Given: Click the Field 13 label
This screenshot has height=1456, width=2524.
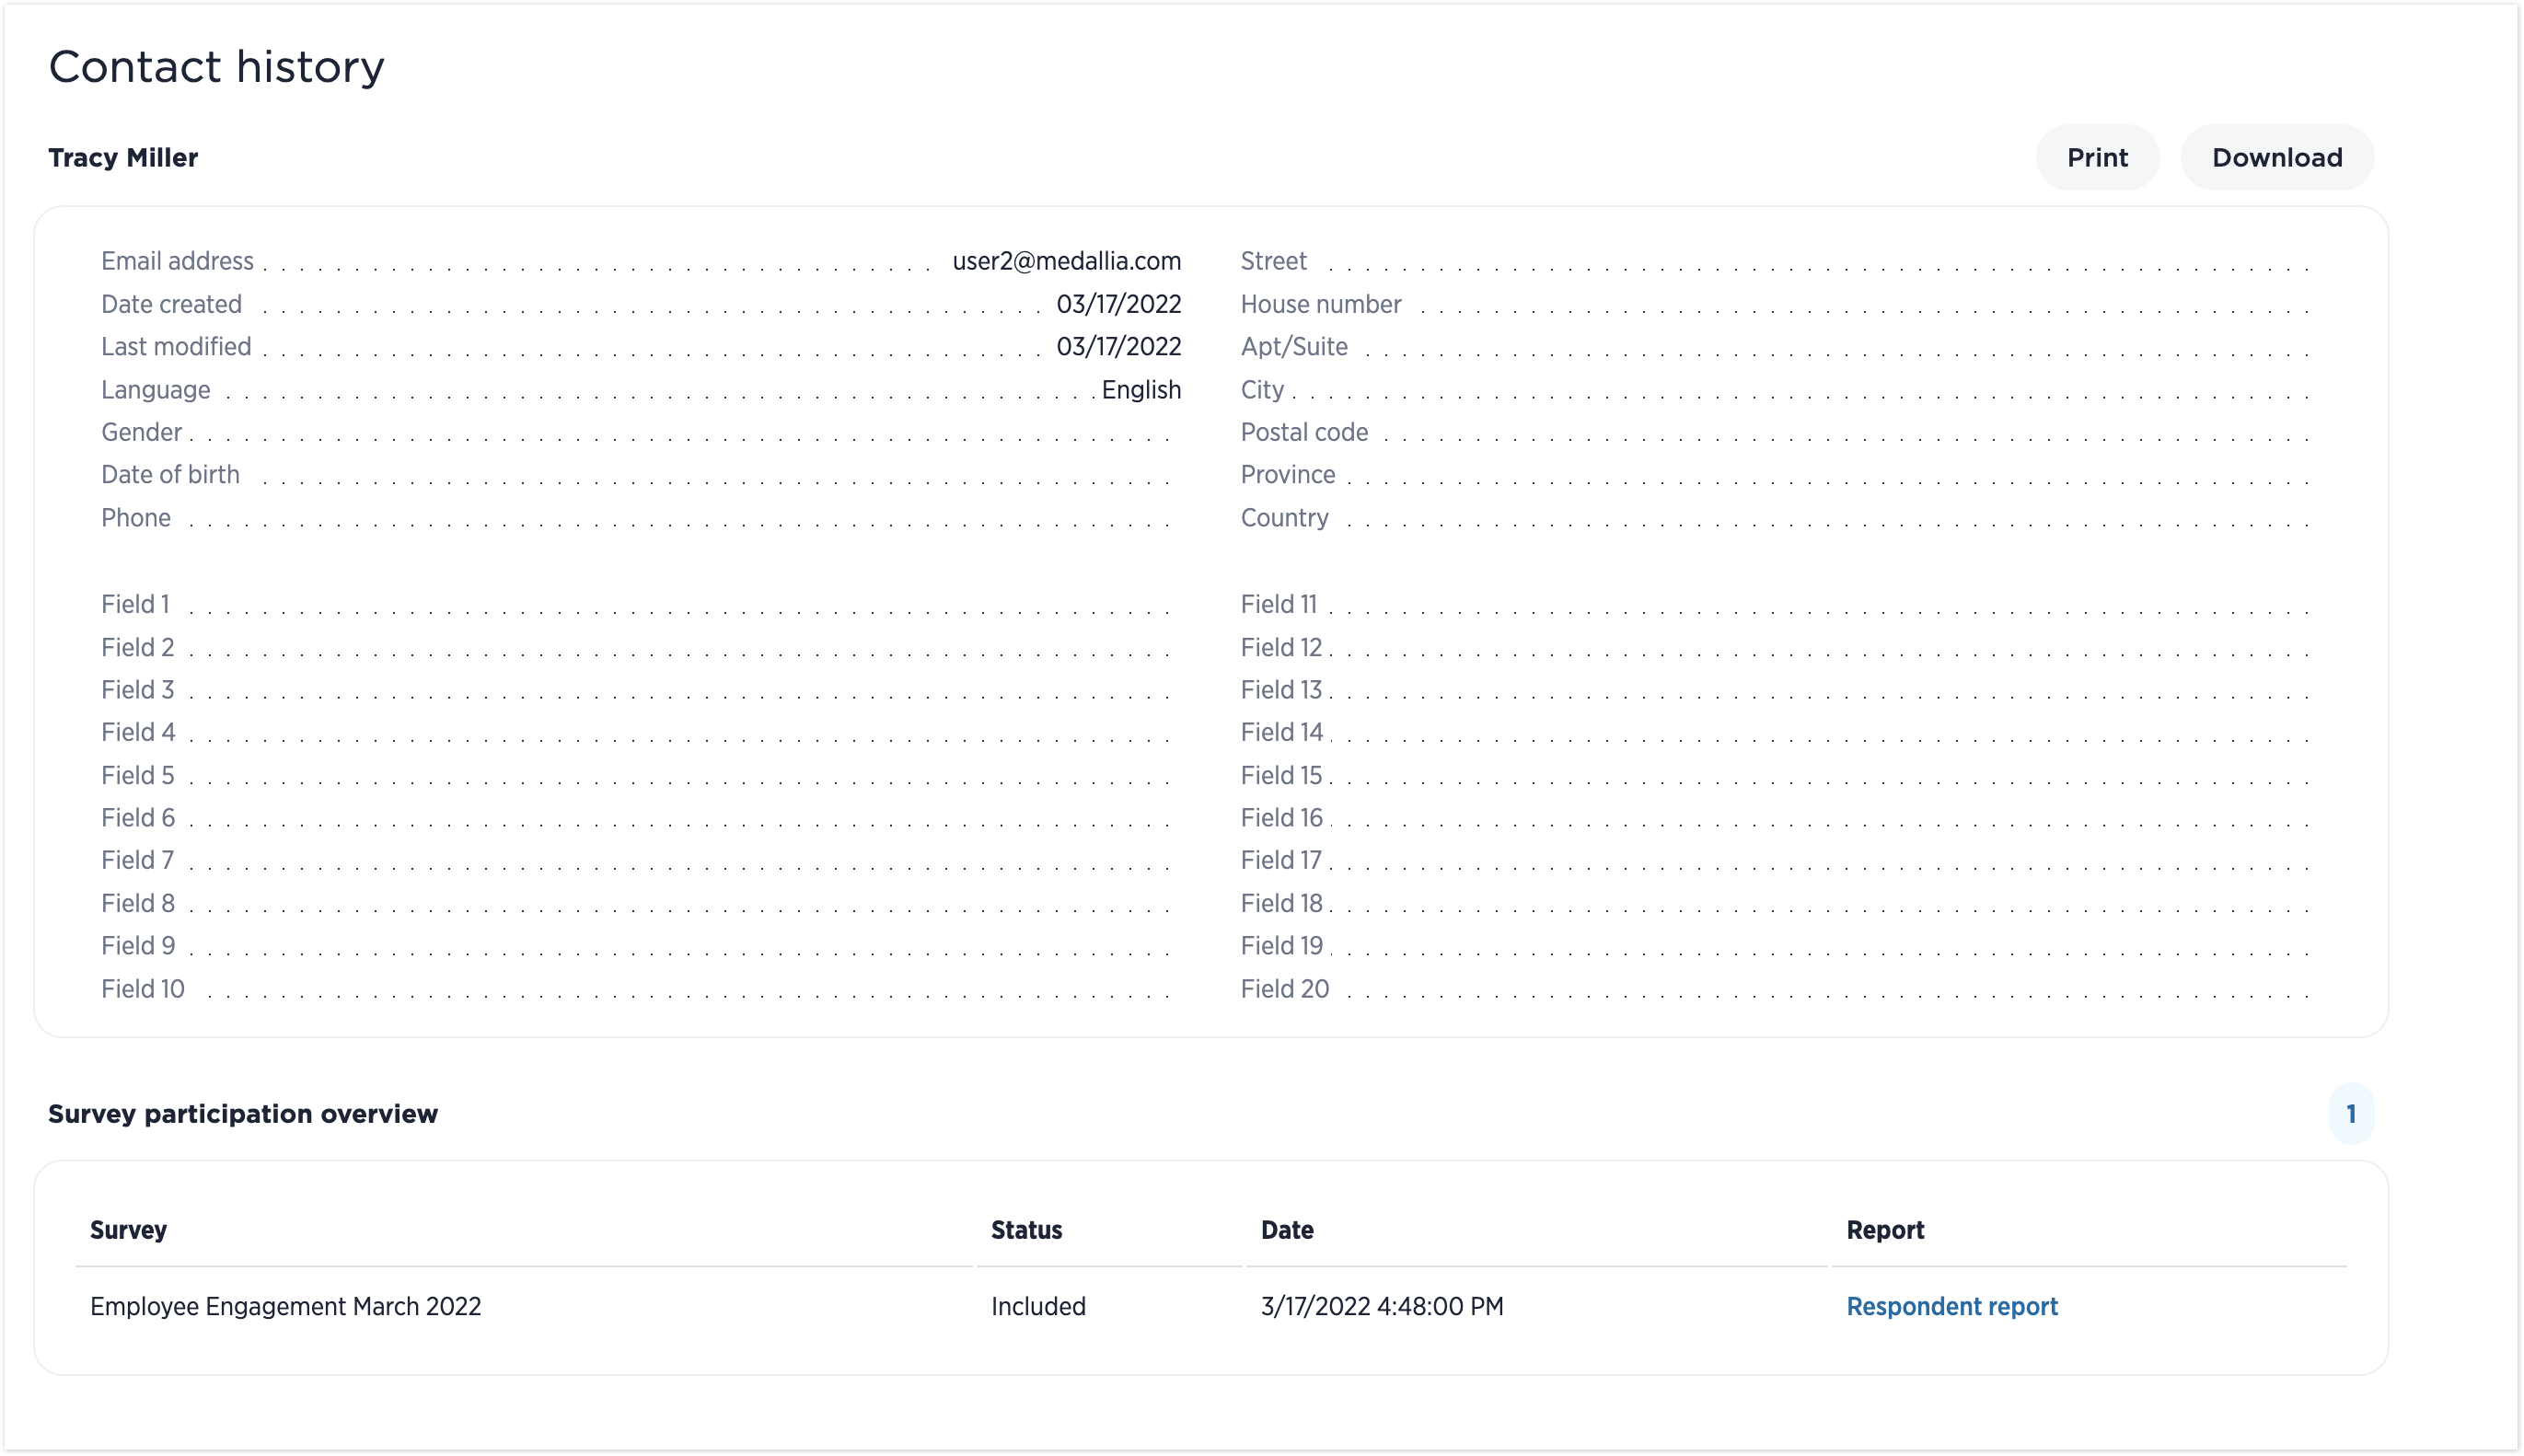Looking at the screenshot, I should pos(1281,690).
